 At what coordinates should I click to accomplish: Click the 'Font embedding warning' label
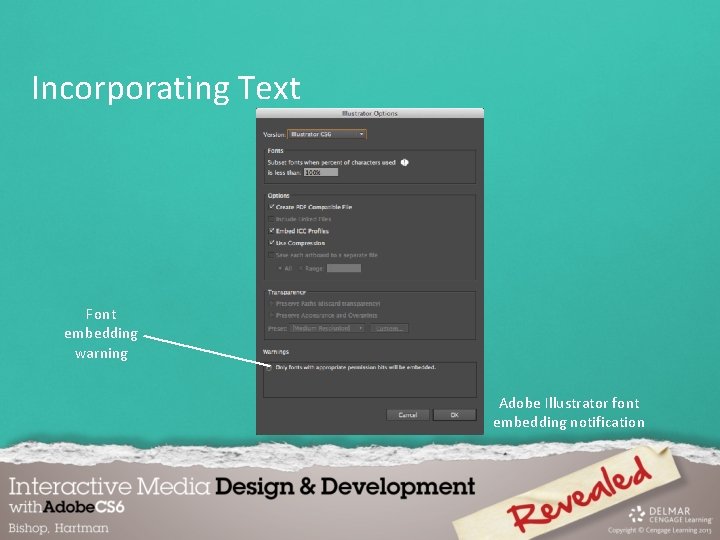(x=101, y=334)
